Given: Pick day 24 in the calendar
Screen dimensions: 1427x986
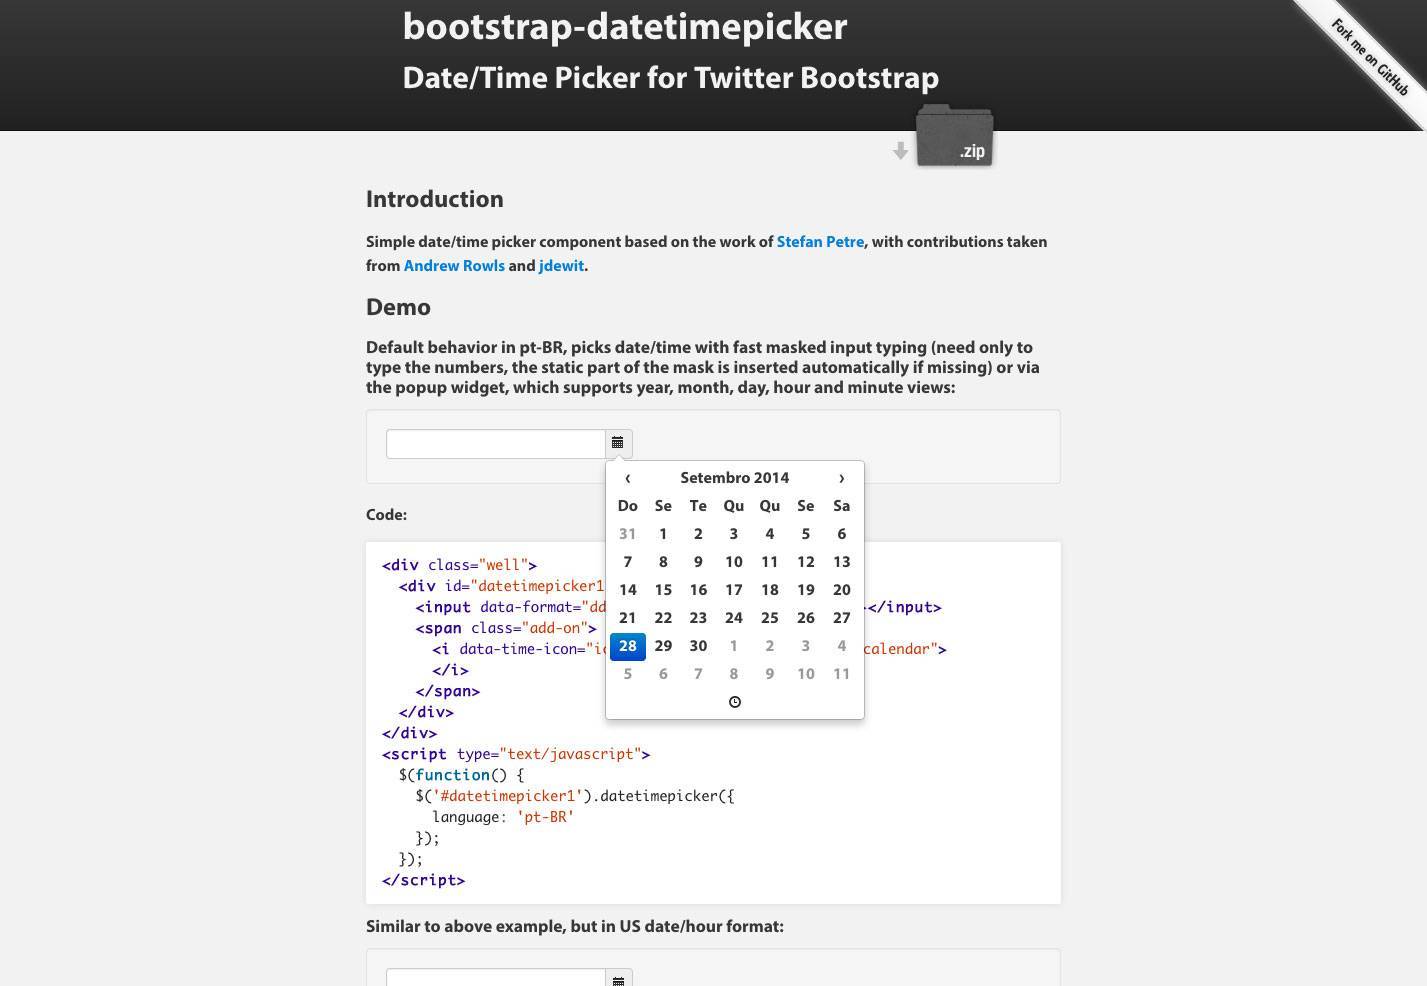Looking at the screenshot, I should tap(734, 618).
